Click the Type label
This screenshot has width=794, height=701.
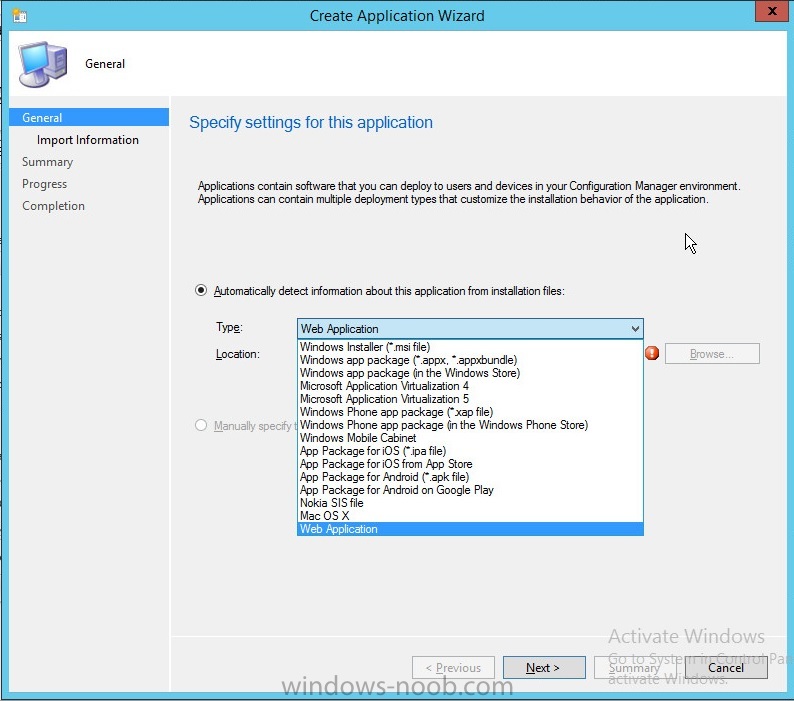(x=229, y=327)
